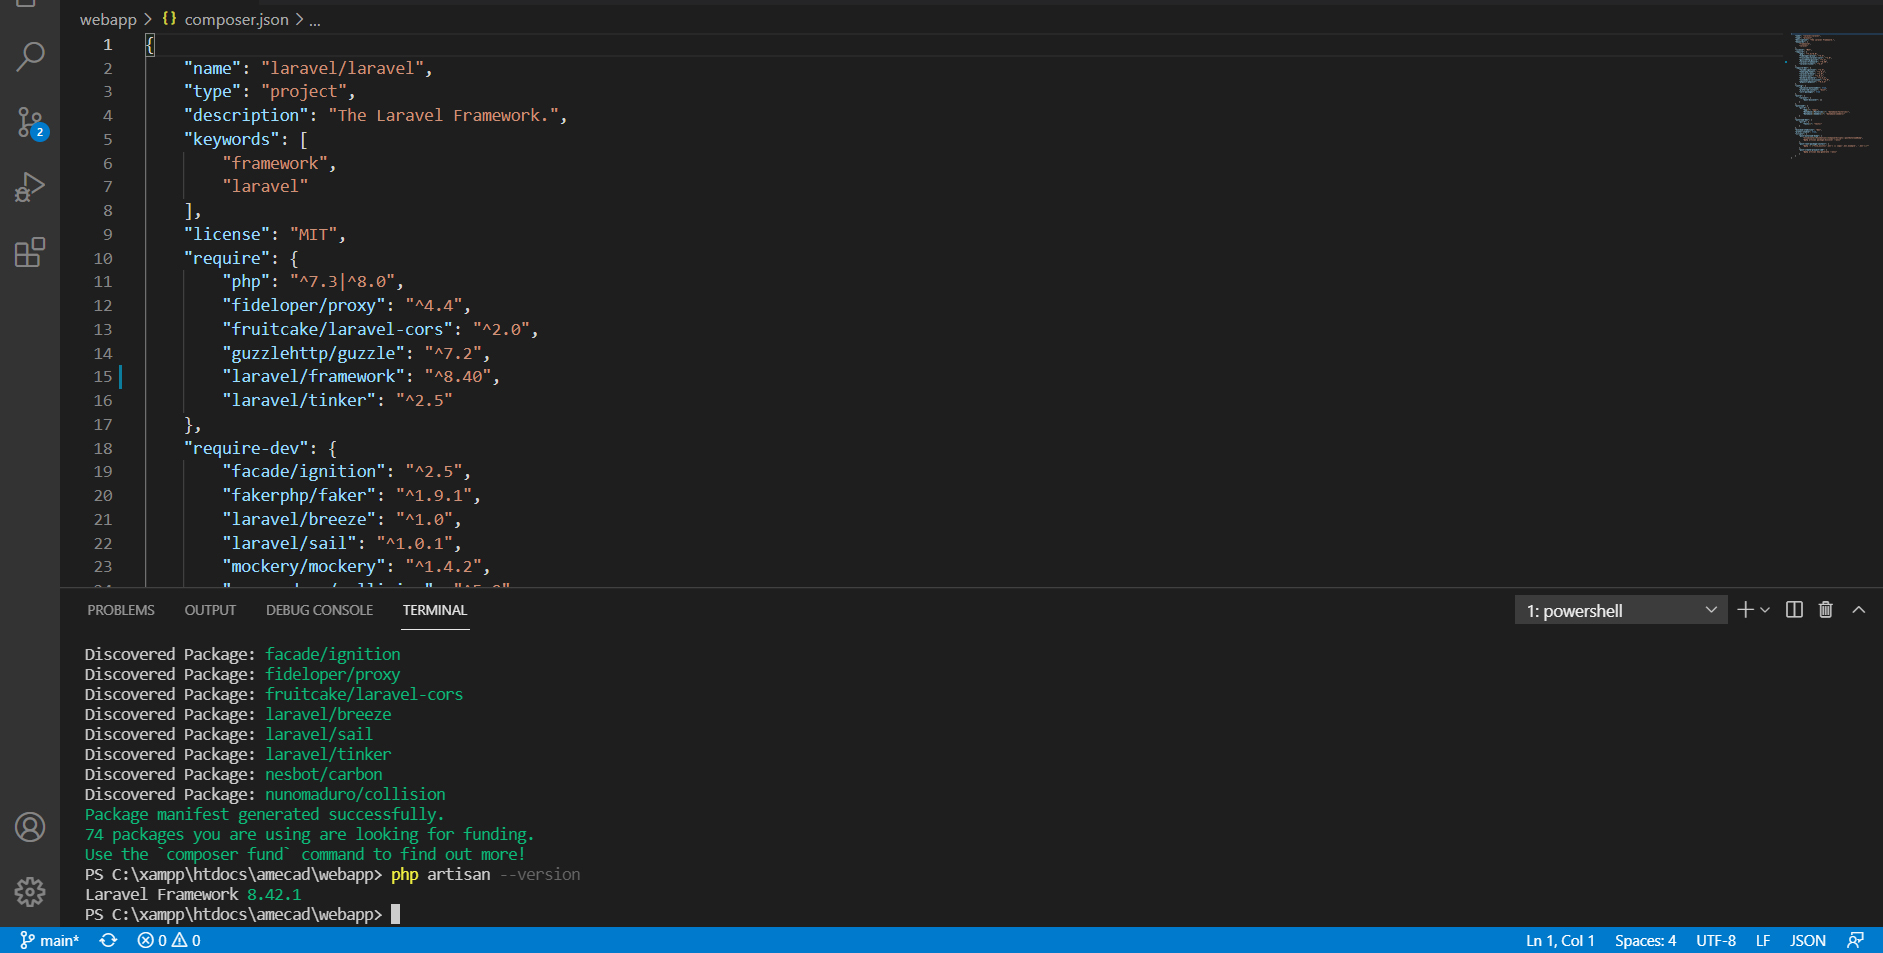This screenshot has height=953, width=1883.
Task: Switch to the PROBLEMS tab
Action: pyautogui.click(x=121, y=610)
